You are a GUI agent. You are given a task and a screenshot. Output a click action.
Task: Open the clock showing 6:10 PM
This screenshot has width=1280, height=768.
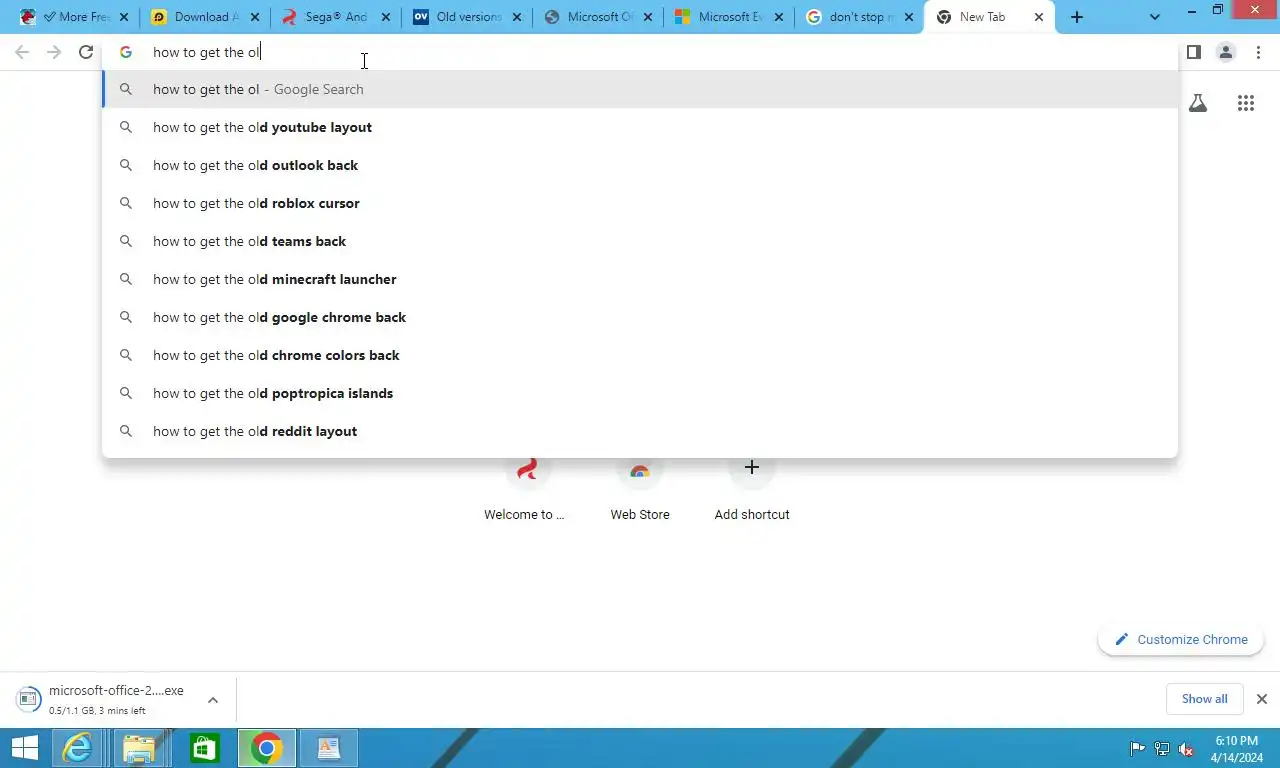[1237, 749]
